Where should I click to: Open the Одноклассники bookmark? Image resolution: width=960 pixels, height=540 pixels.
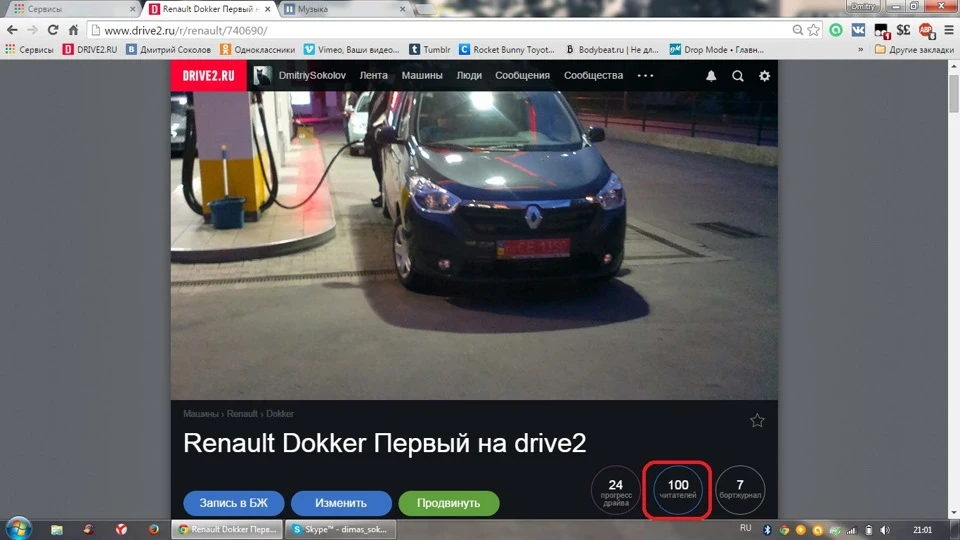tap(258, 50)
